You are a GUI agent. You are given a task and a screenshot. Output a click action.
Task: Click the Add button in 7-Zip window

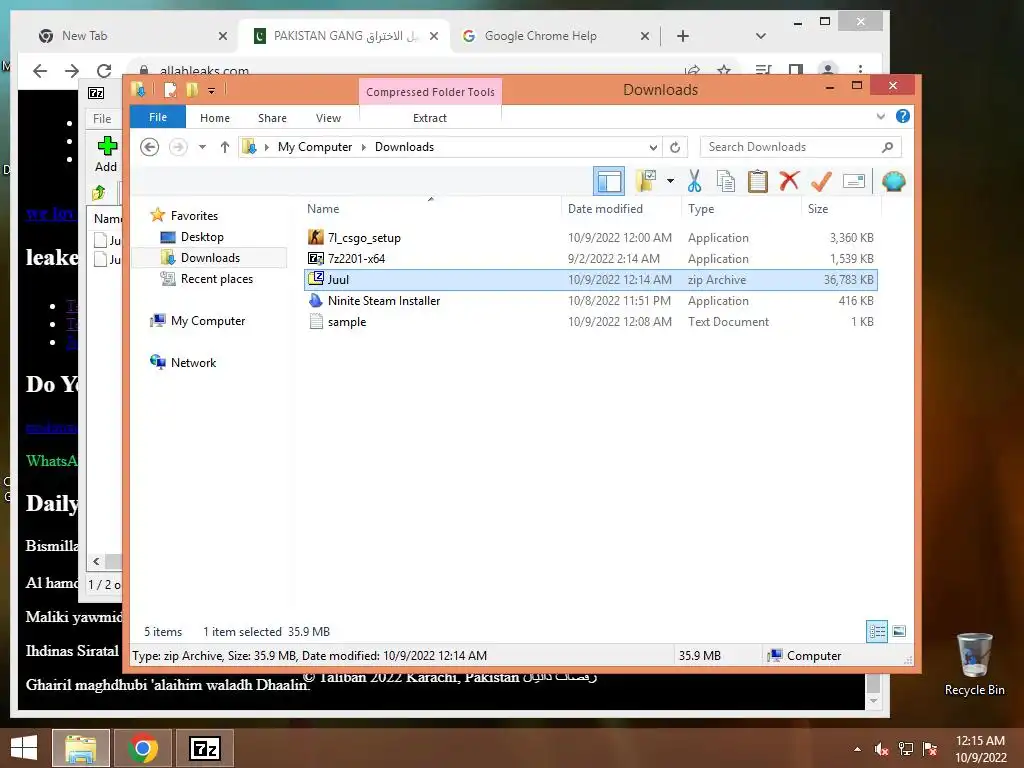pos(106,154)
